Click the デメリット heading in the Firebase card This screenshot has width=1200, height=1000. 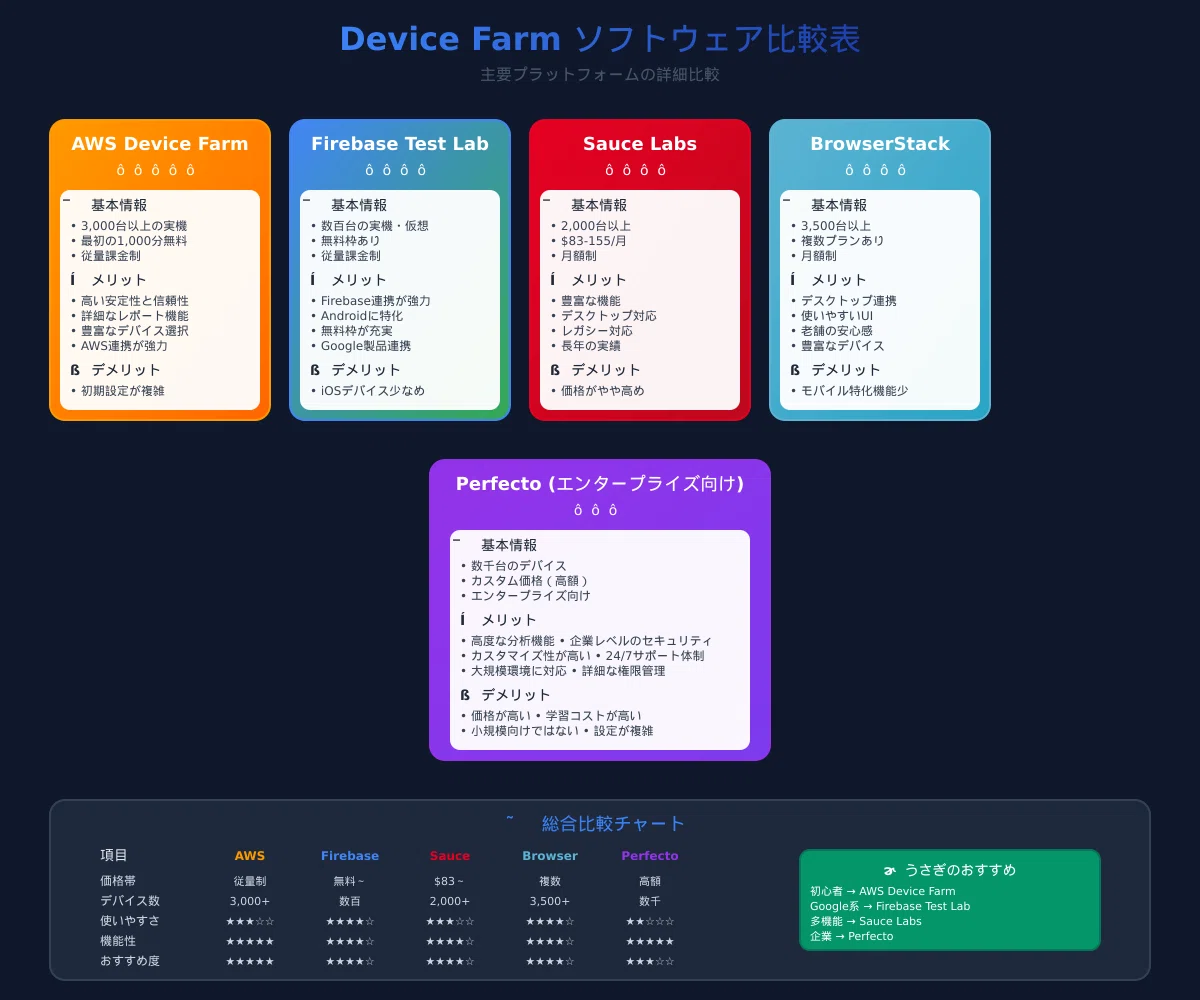coord(366,370)
